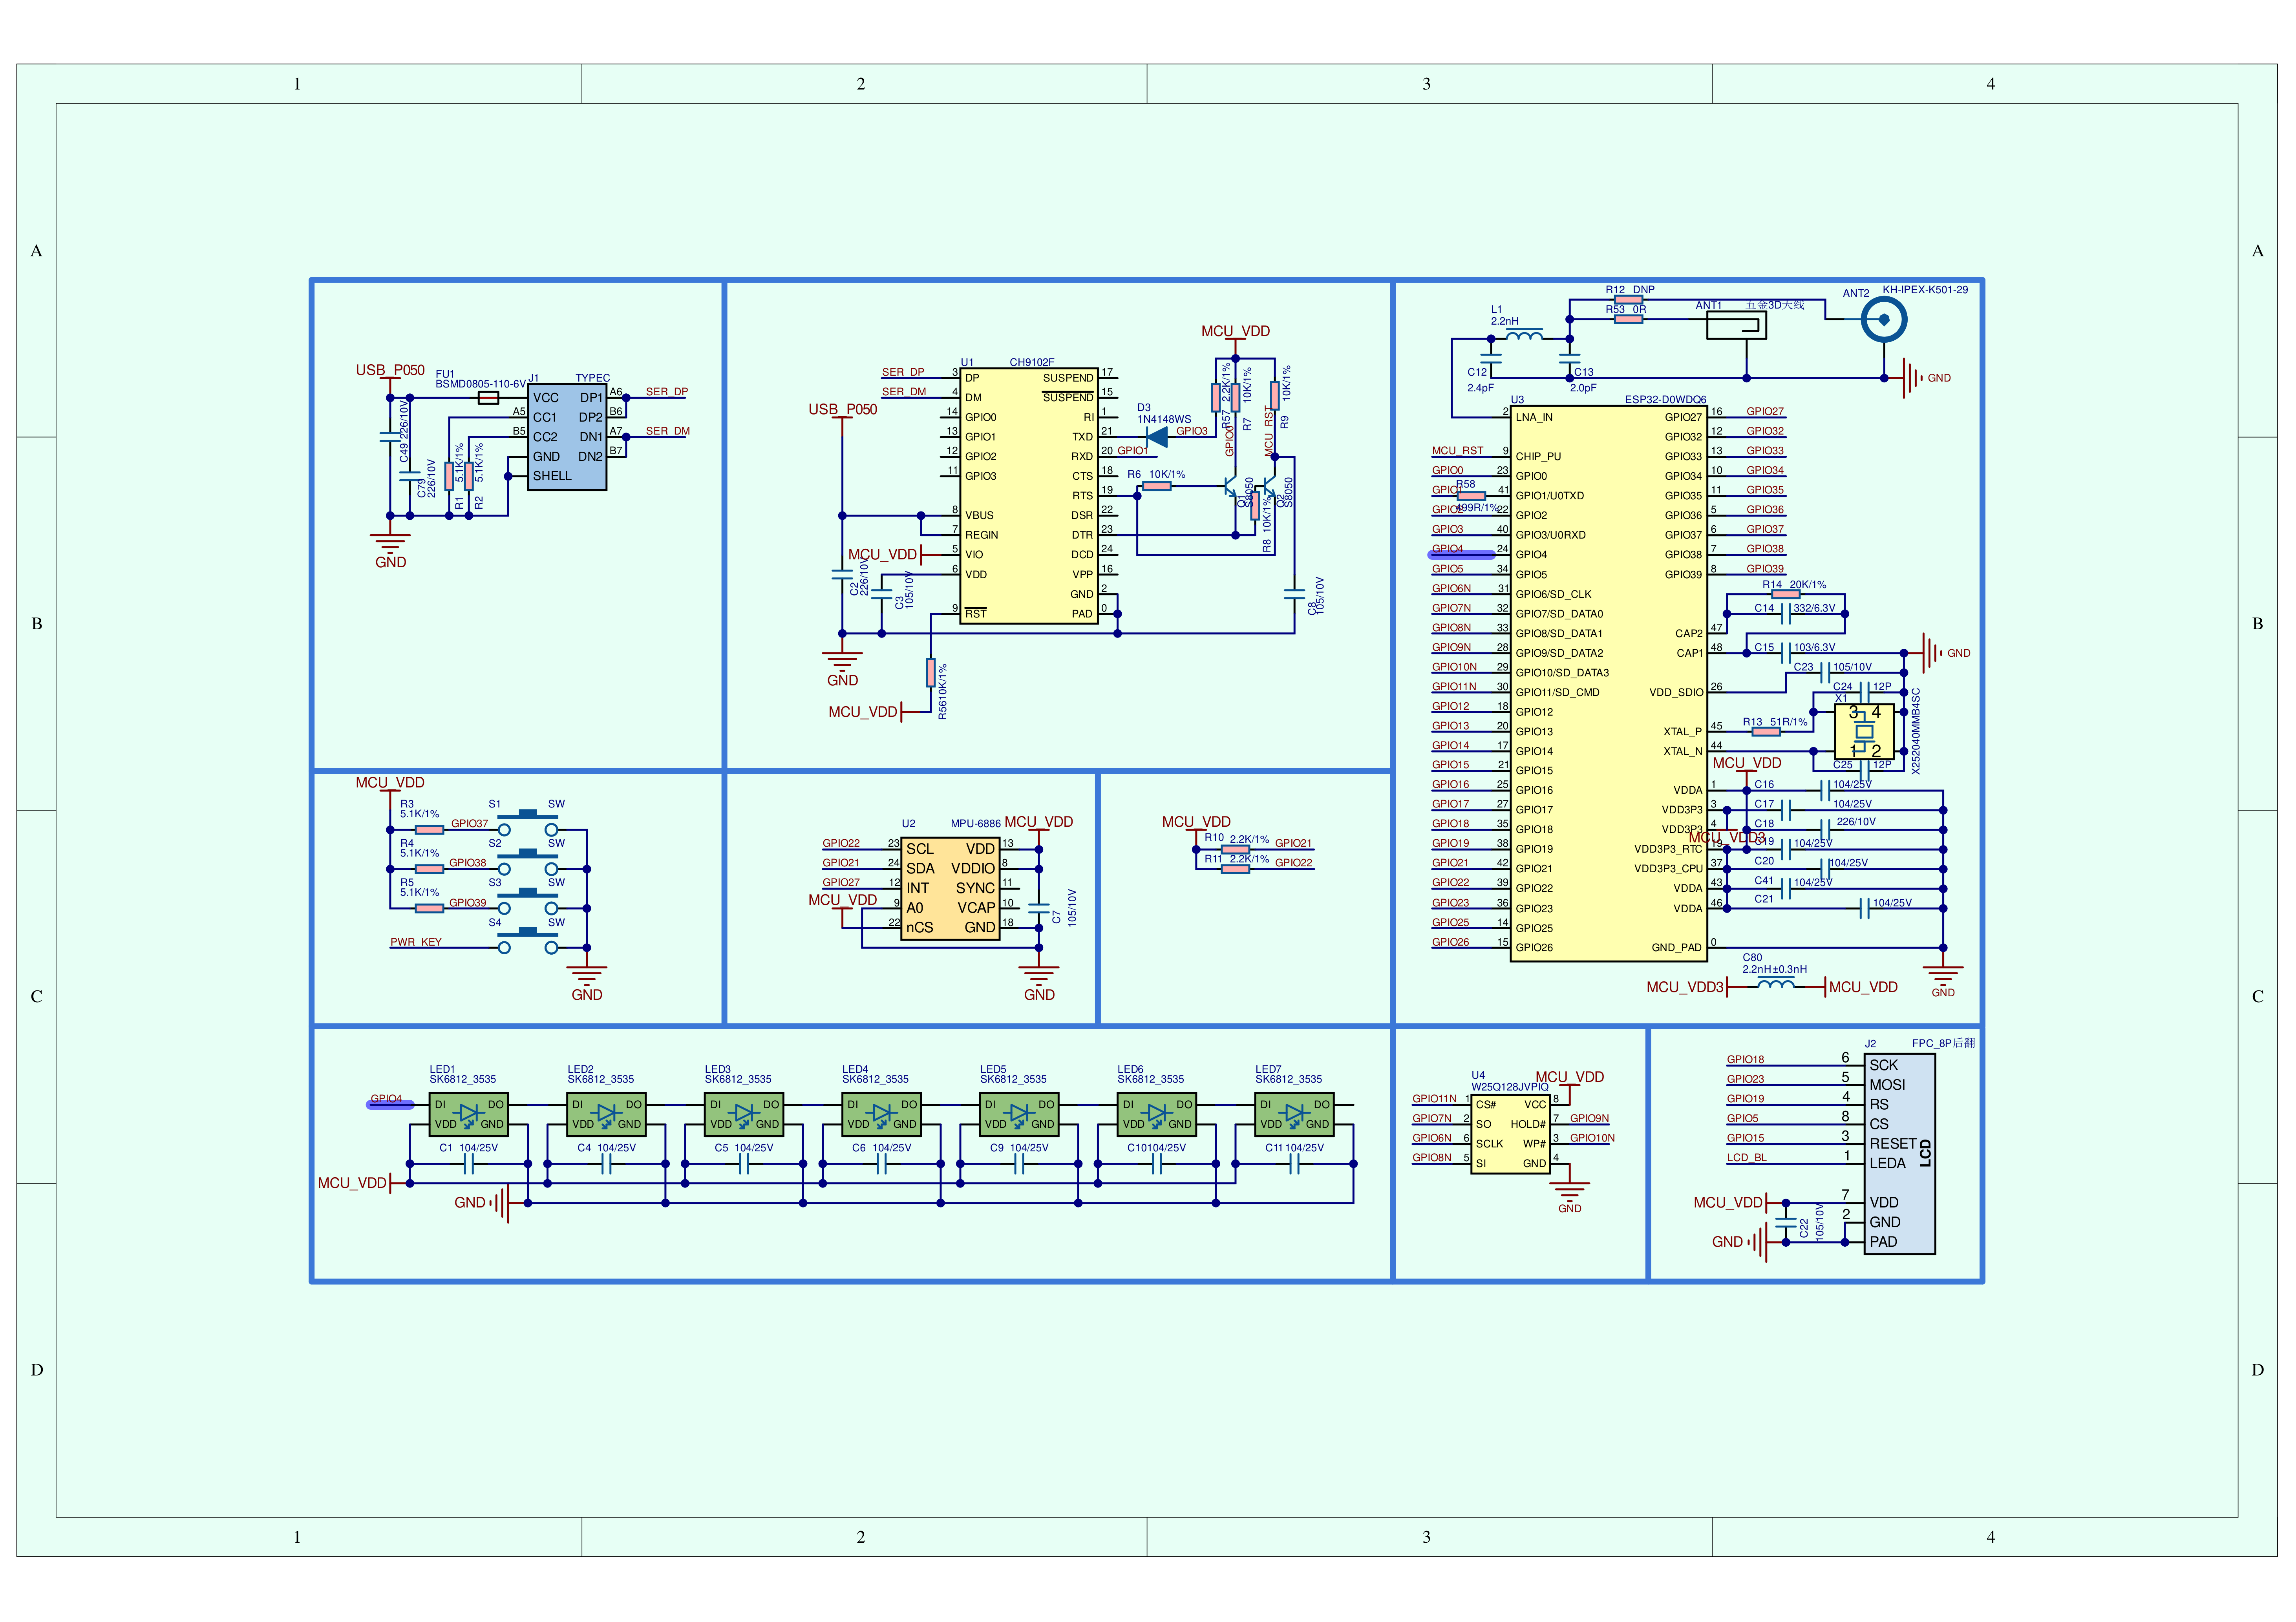Click the W25Q128JVPIQ U4 flash chip body

coord(1510,1134)
